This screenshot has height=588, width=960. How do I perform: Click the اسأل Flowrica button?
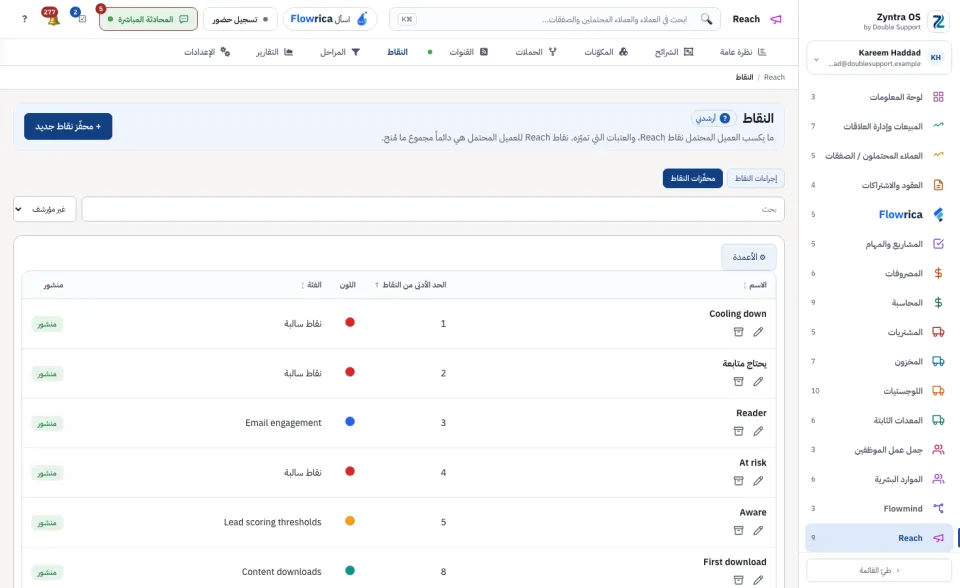pos(329,19)
